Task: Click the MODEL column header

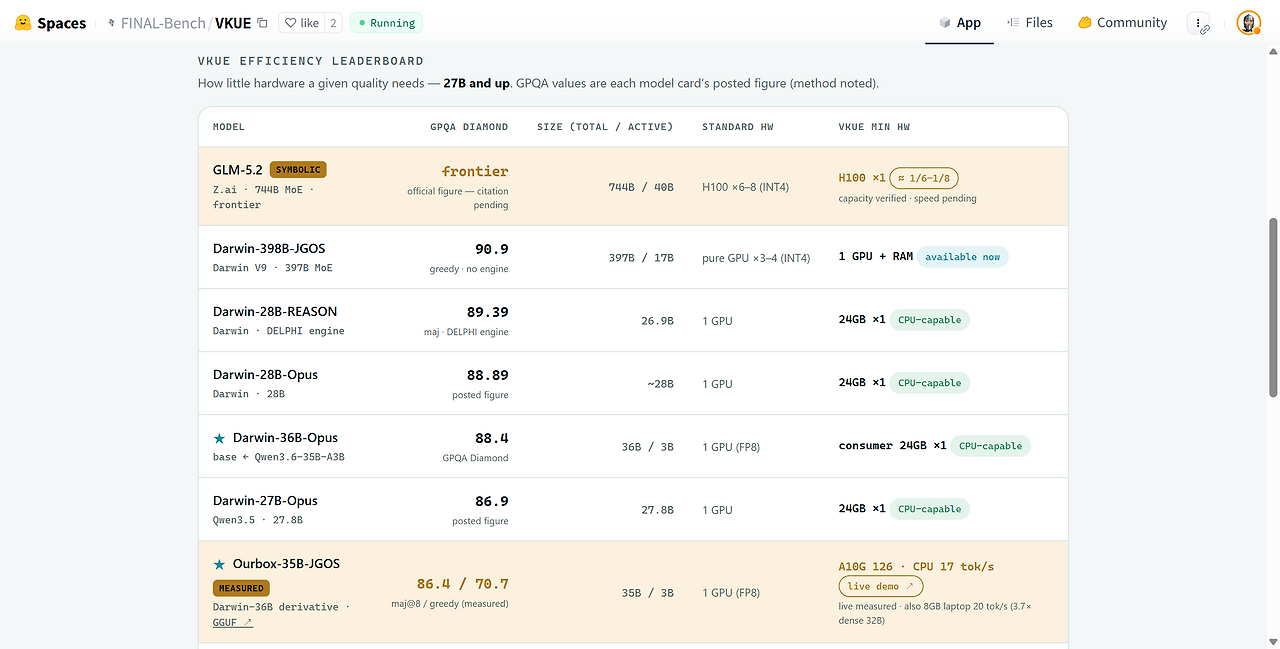Action: tap(229, 127)
